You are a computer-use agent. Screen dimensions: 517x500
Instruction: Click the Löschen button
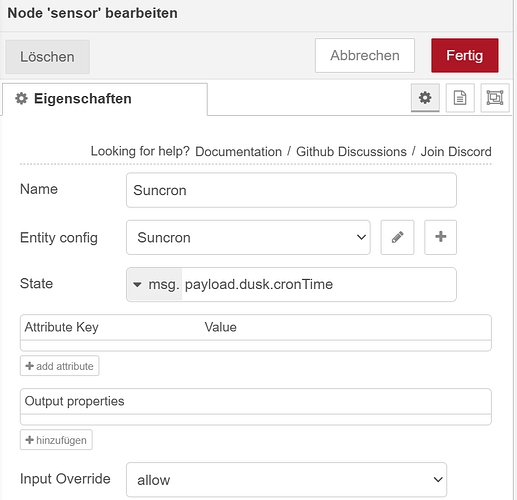coord(47,57)
